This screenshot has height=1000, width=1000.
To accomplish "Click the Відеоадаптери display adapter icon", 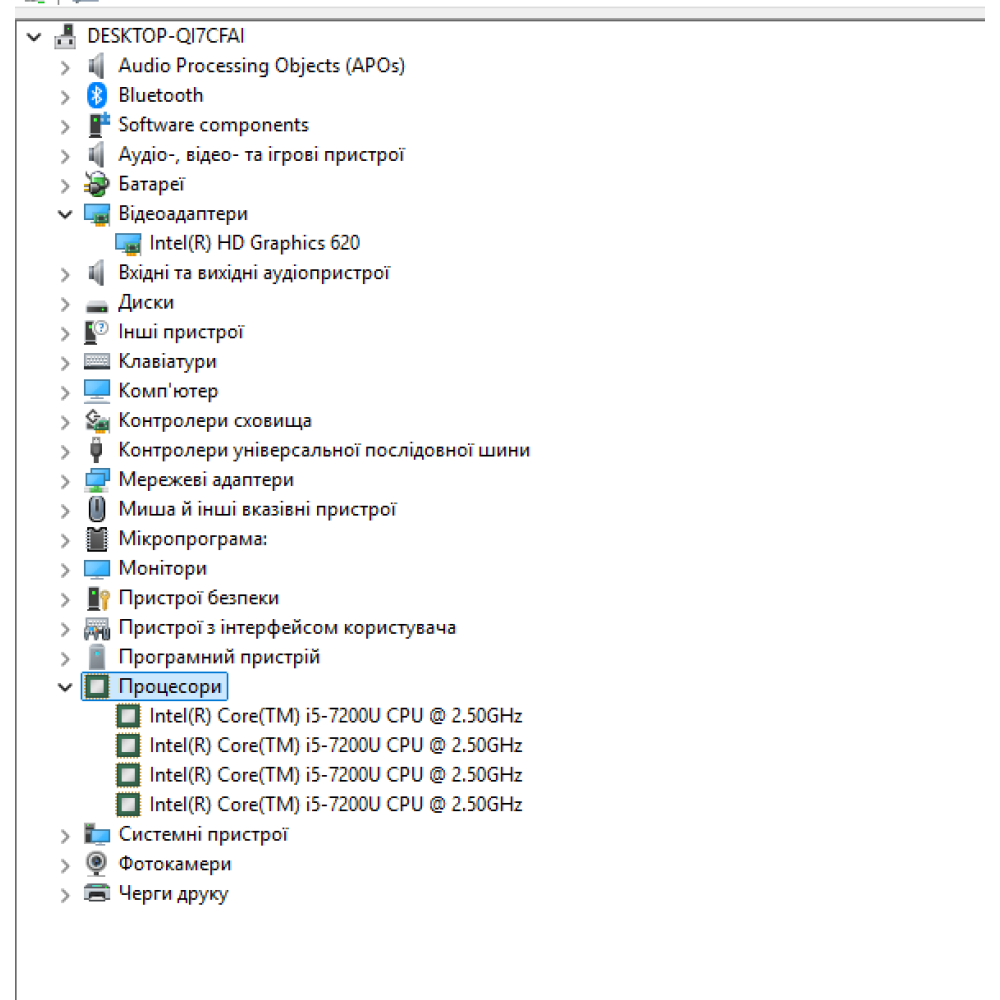I will (x=97, y=214).
